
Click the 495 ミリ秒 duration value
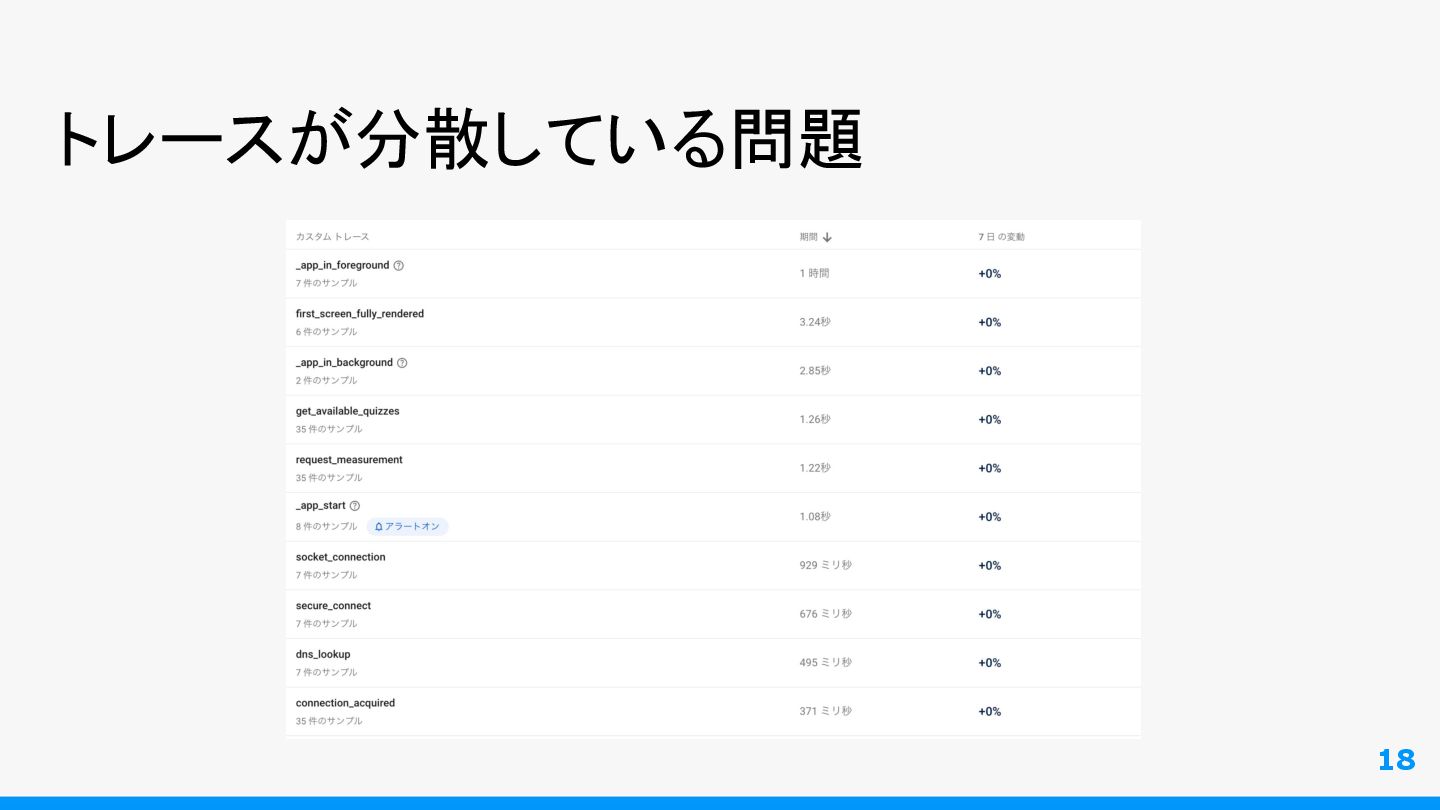[x=825, y=663]
